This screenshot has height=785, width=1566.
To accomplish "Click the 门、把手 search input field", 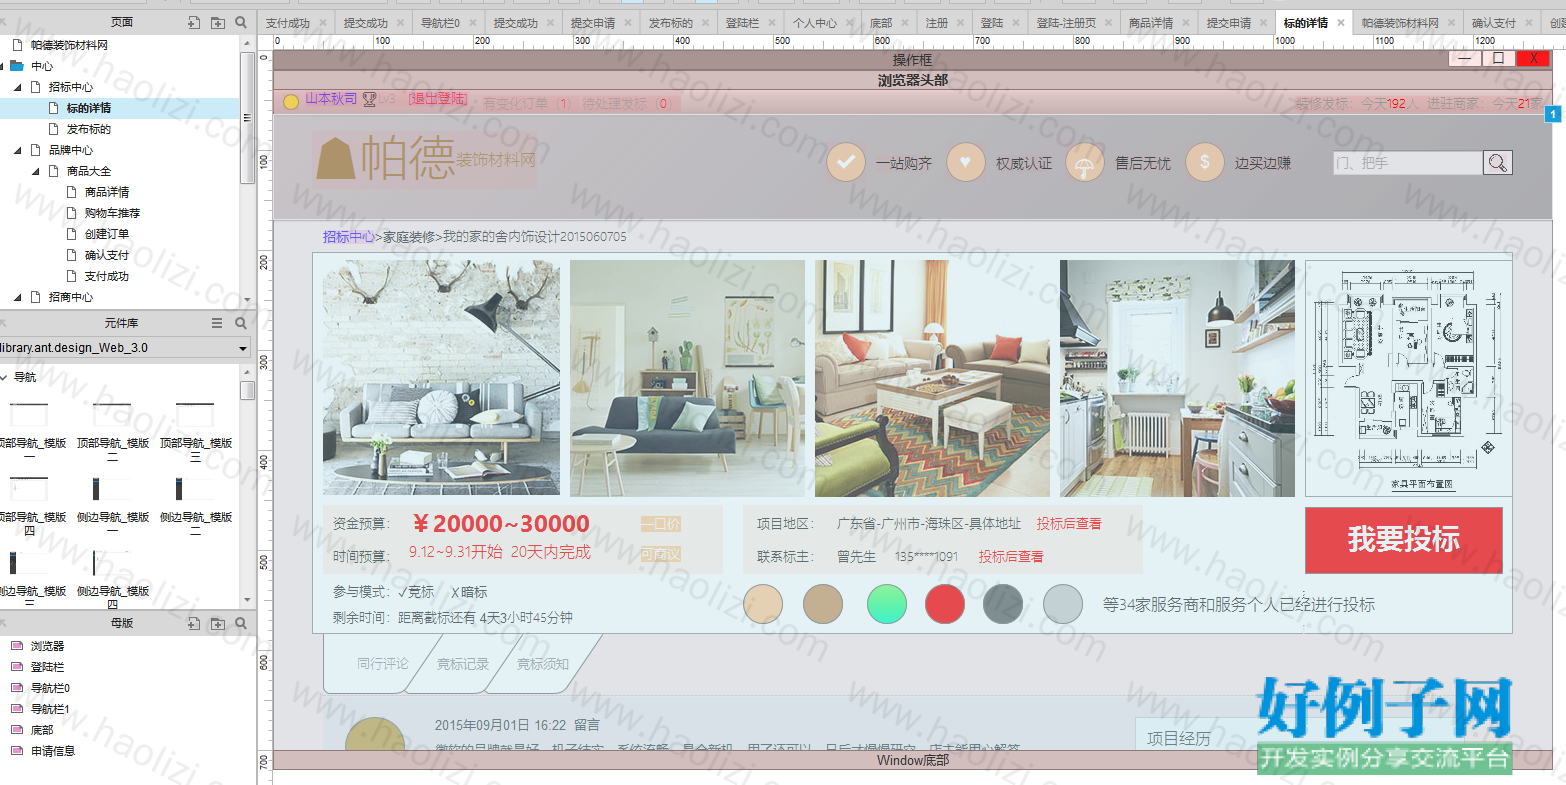I will tap(1408, 163).
